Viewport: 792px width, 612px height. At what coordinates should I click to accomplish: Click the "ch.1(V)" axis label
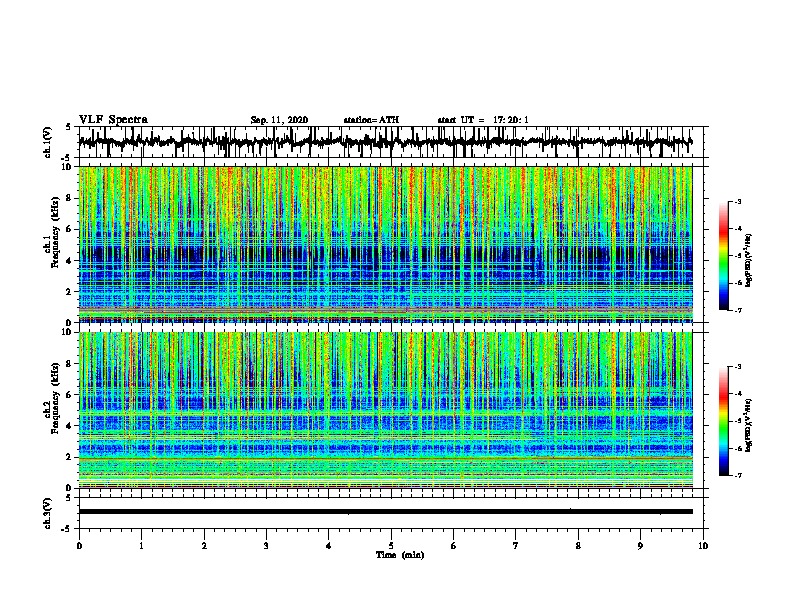[x=48, y=142]
